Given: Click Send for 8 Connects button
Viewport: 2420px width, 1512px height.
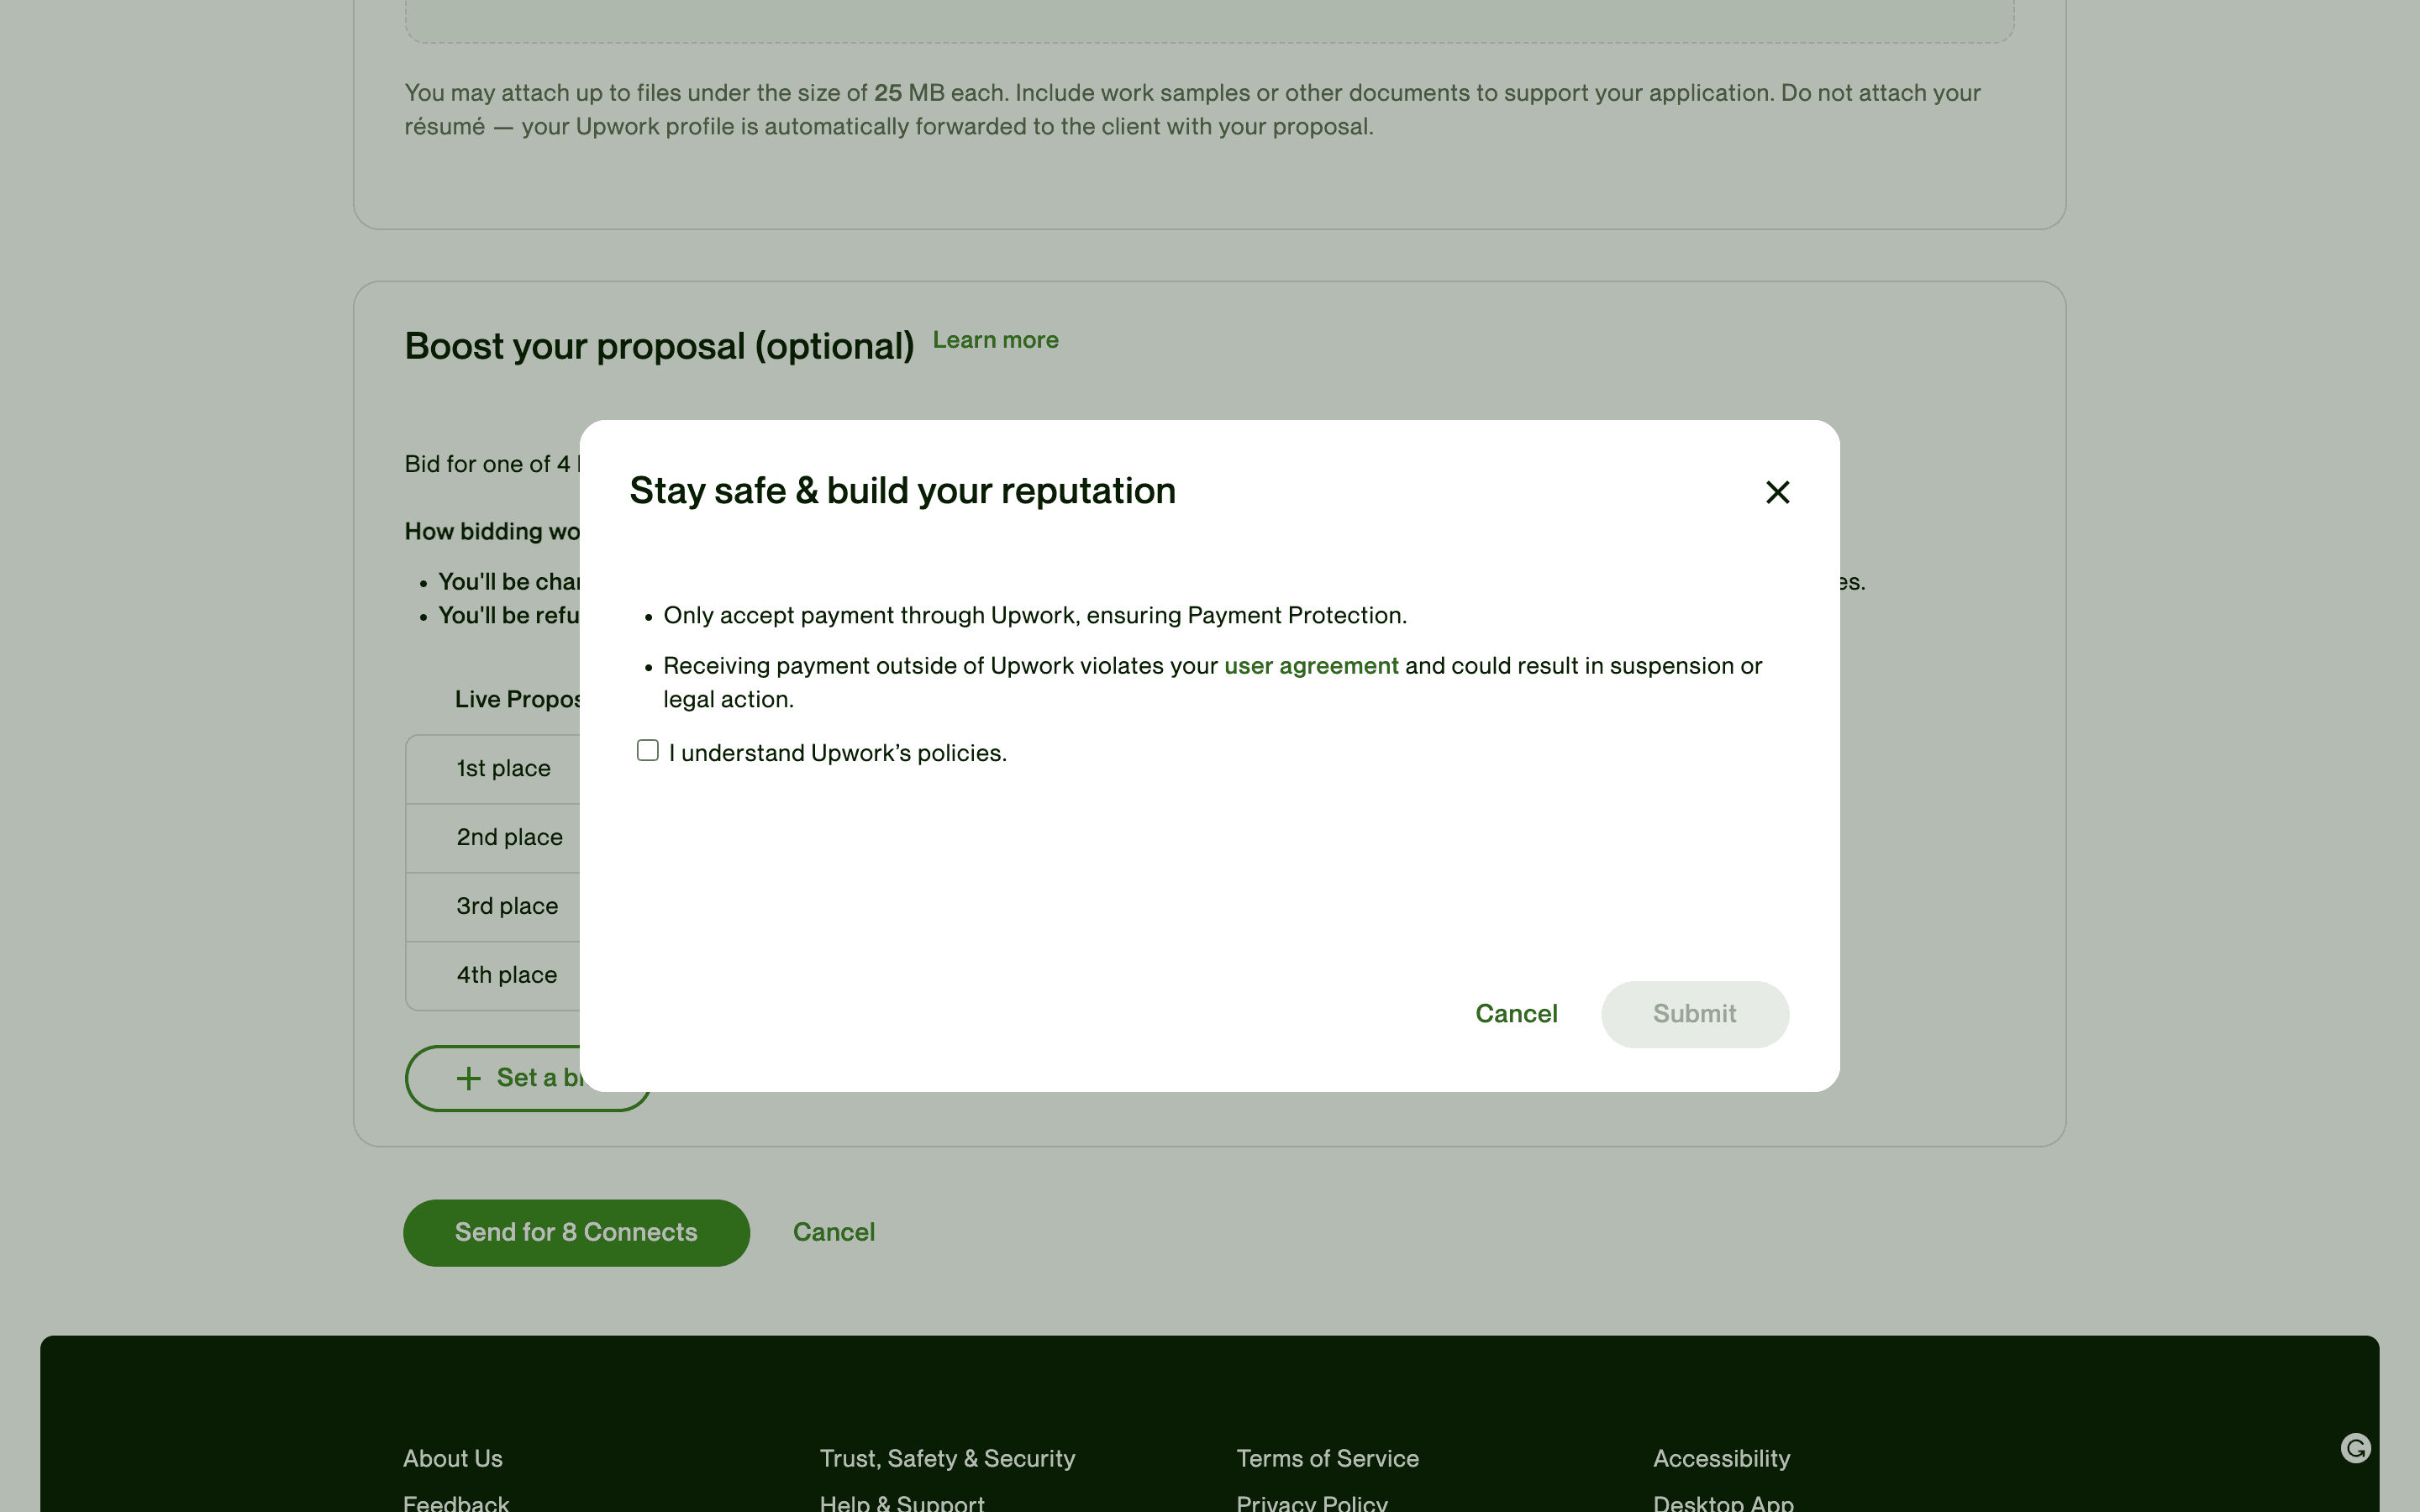Looking at the screenshot, I should (576, 1232).
